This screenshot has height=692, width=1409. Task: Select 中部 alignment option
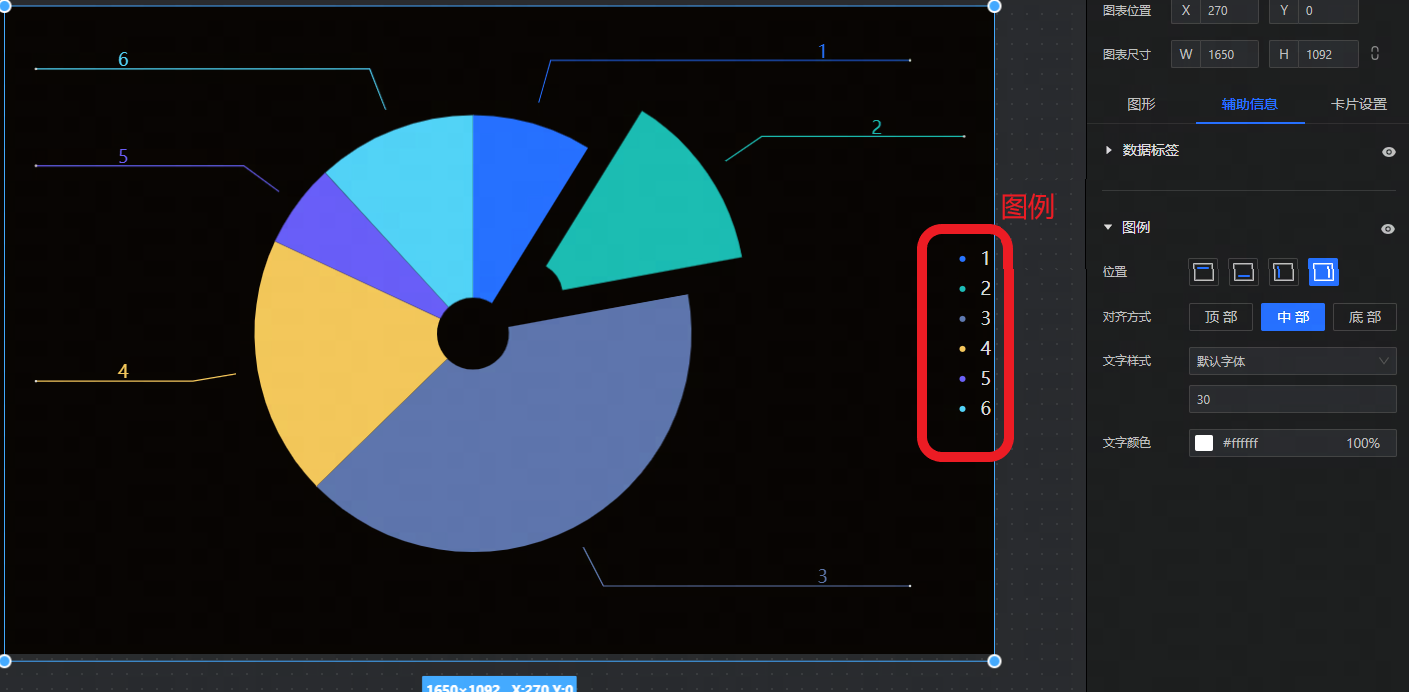1292,317
